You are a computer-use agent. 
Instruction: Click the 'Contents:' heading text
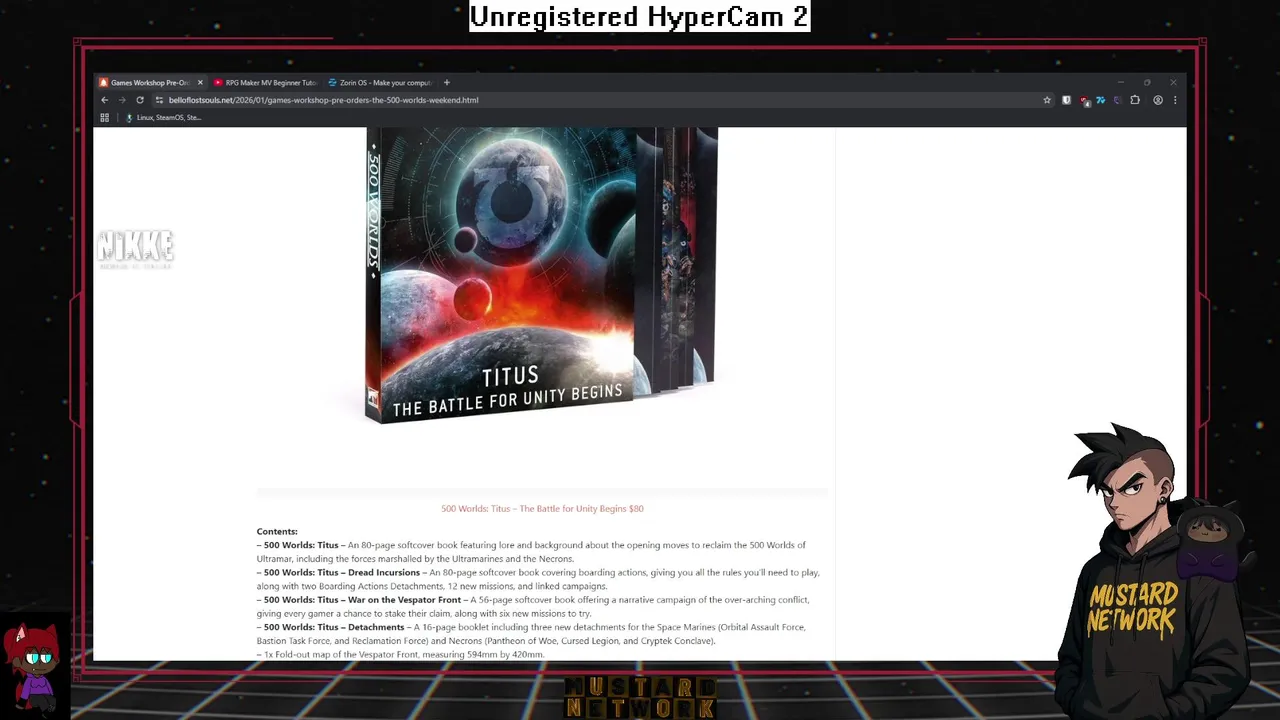[x=277, y=532]
